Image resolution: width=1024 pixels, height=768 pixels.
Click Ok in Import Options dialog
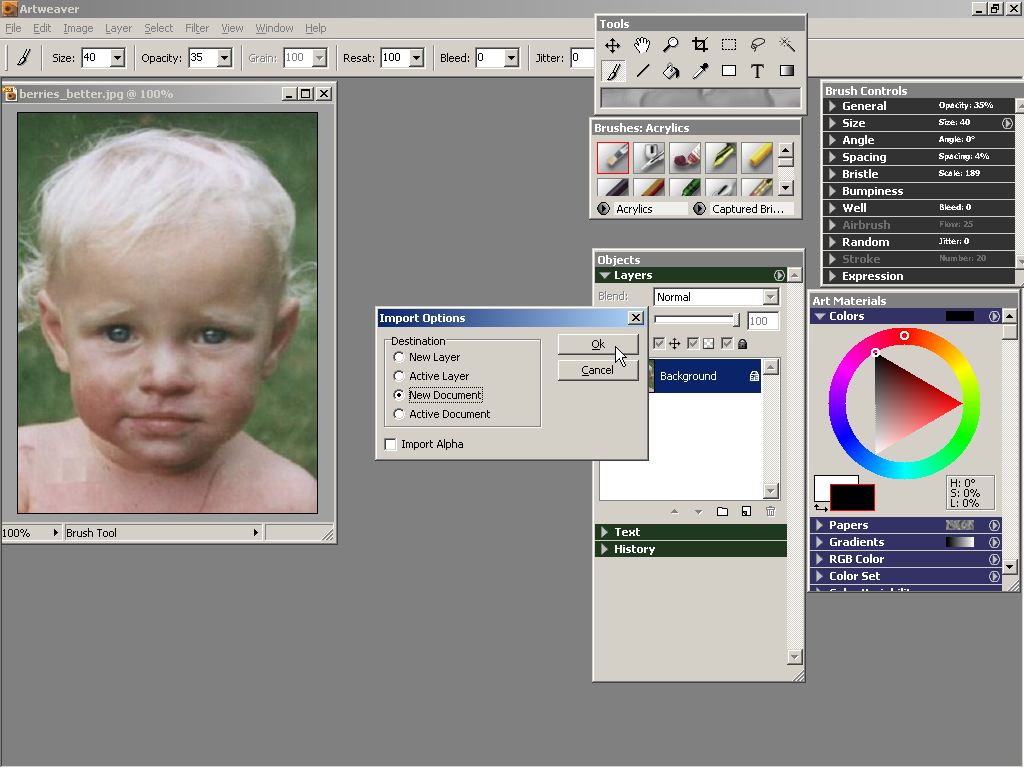tap(597, 344)
